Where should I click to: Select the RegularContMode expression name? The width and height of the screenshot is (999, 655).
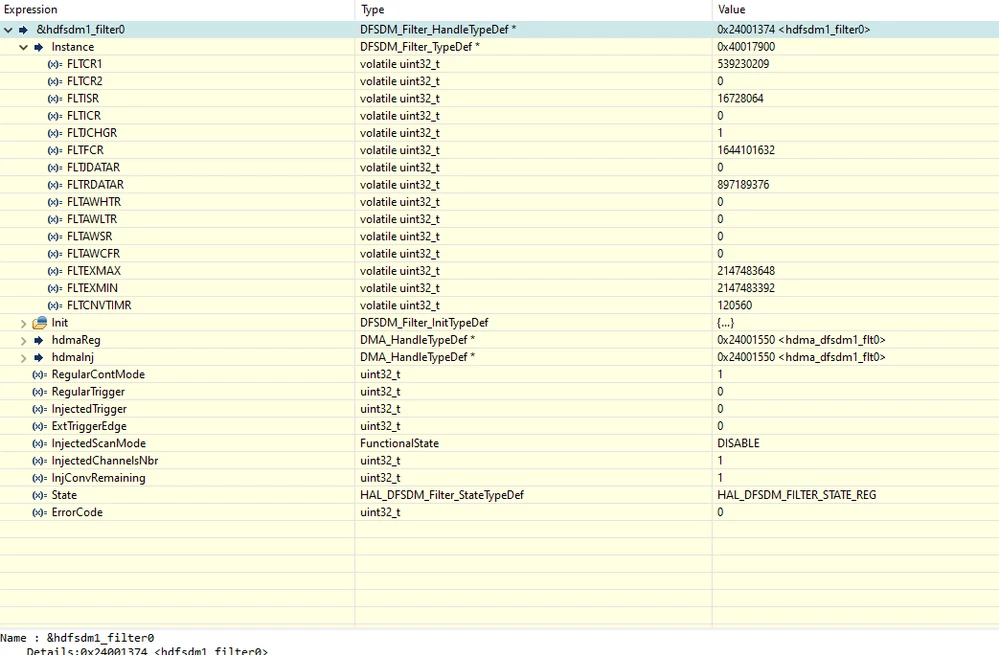pos(98,374)
